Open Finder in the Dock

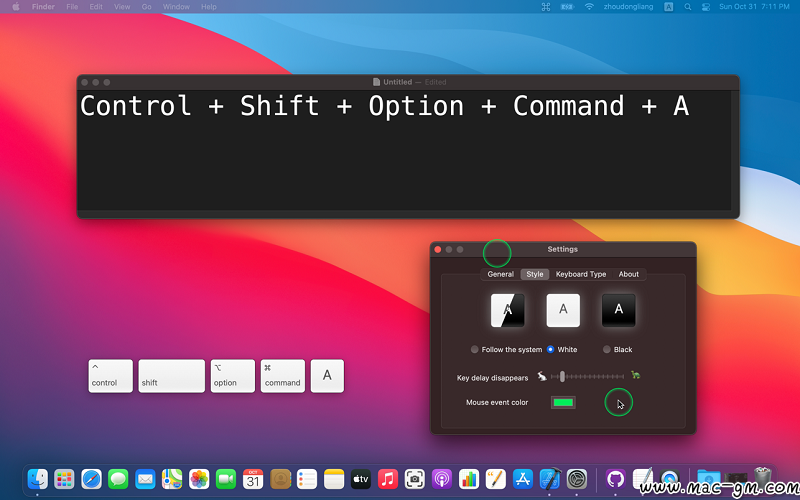tap(38, 479)
